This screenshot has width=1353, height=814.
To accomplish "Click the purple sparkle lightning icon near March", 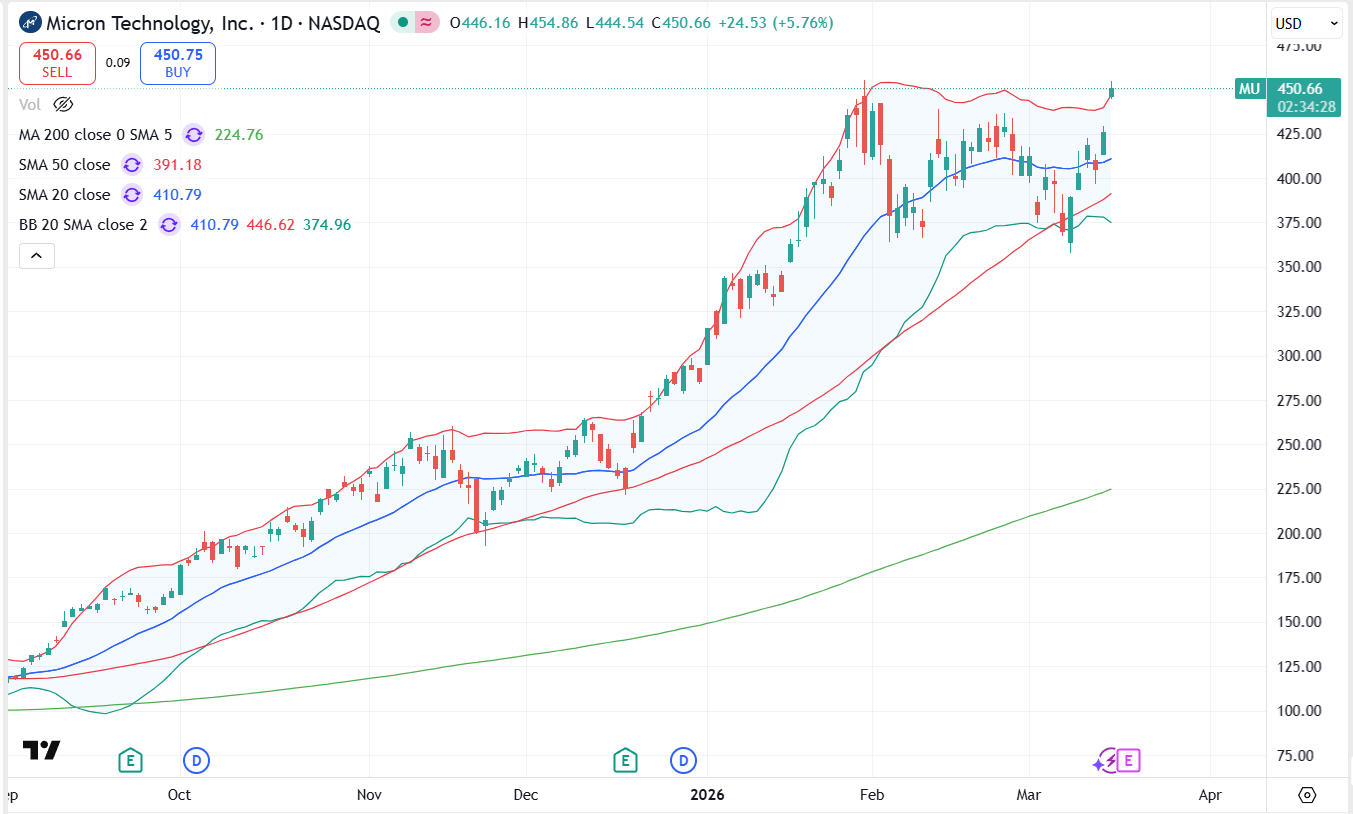I will tap(1105, 762).
